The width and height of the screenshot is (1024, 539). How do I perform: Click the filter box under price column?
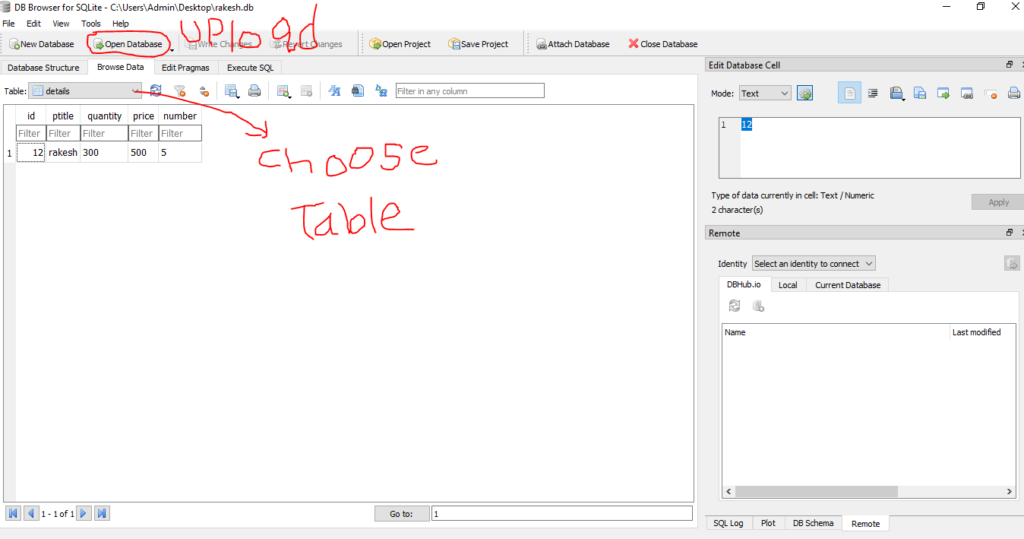point(143,133)
